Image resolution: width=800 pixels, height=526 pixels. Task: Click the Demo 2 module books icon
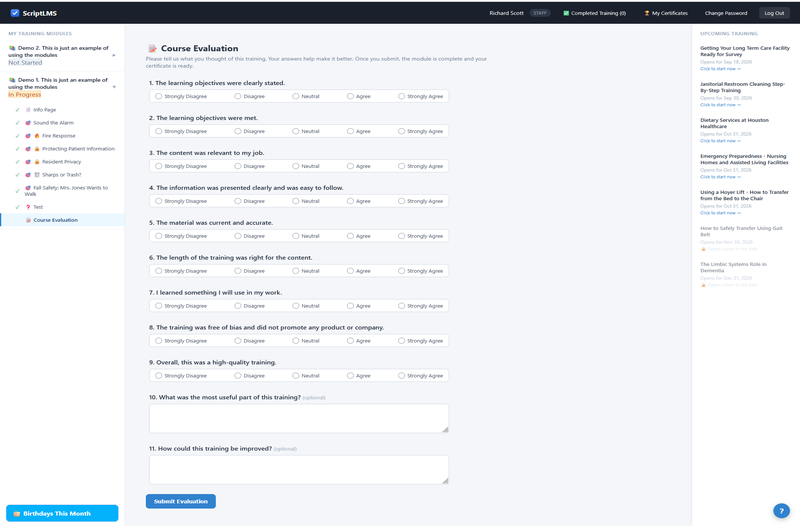[12, 48]
